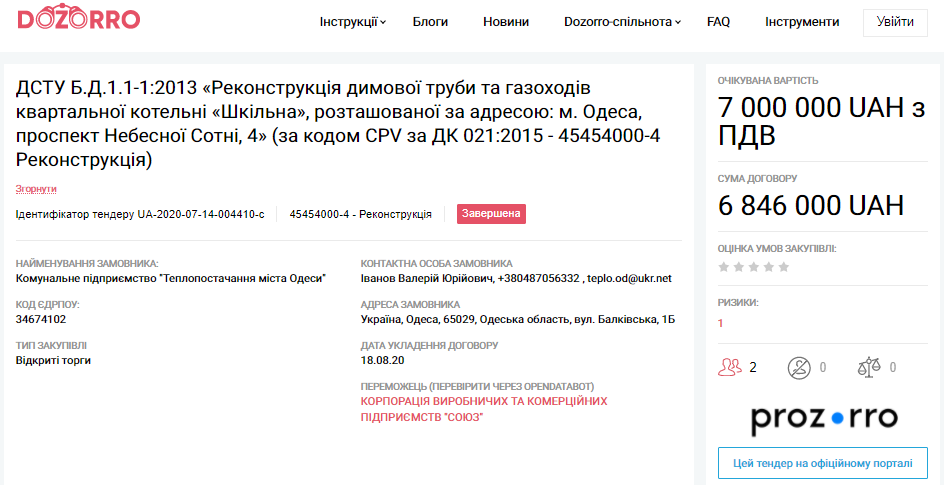Image resolution: width=944 pixels, height=485 pixels.
Task: Select tender identifier UA-2020-07-14-004410-c text
Action: pos(140,214)
